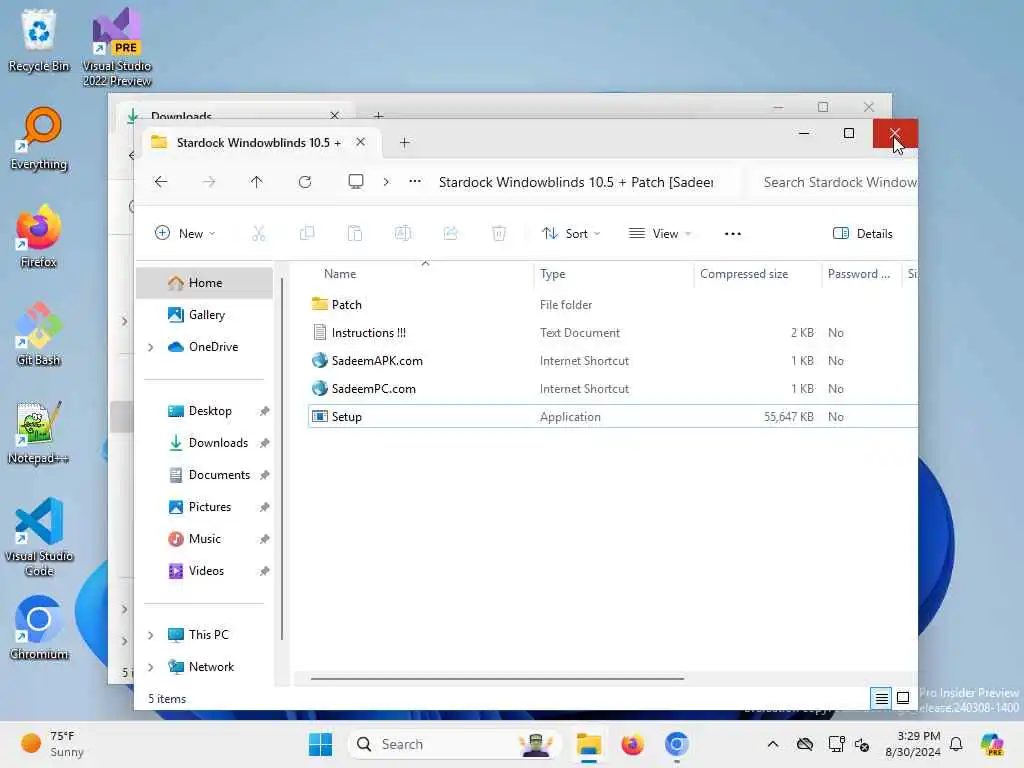
Task: Switch to details list view icon in status bar
Action: pyautogui.click(x=881, y=698)
